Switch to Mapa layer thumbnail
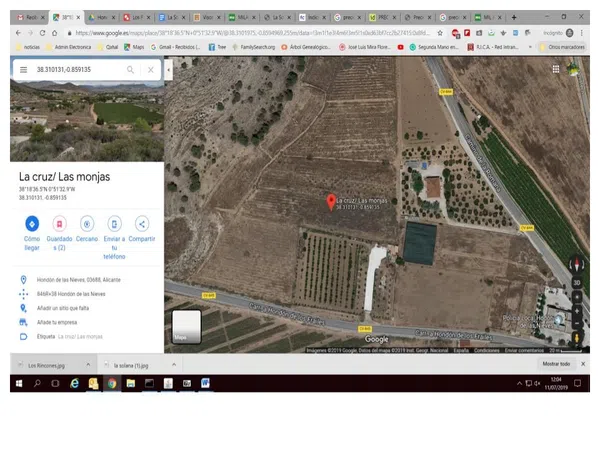The image size is (600, 450). [187, 326]
